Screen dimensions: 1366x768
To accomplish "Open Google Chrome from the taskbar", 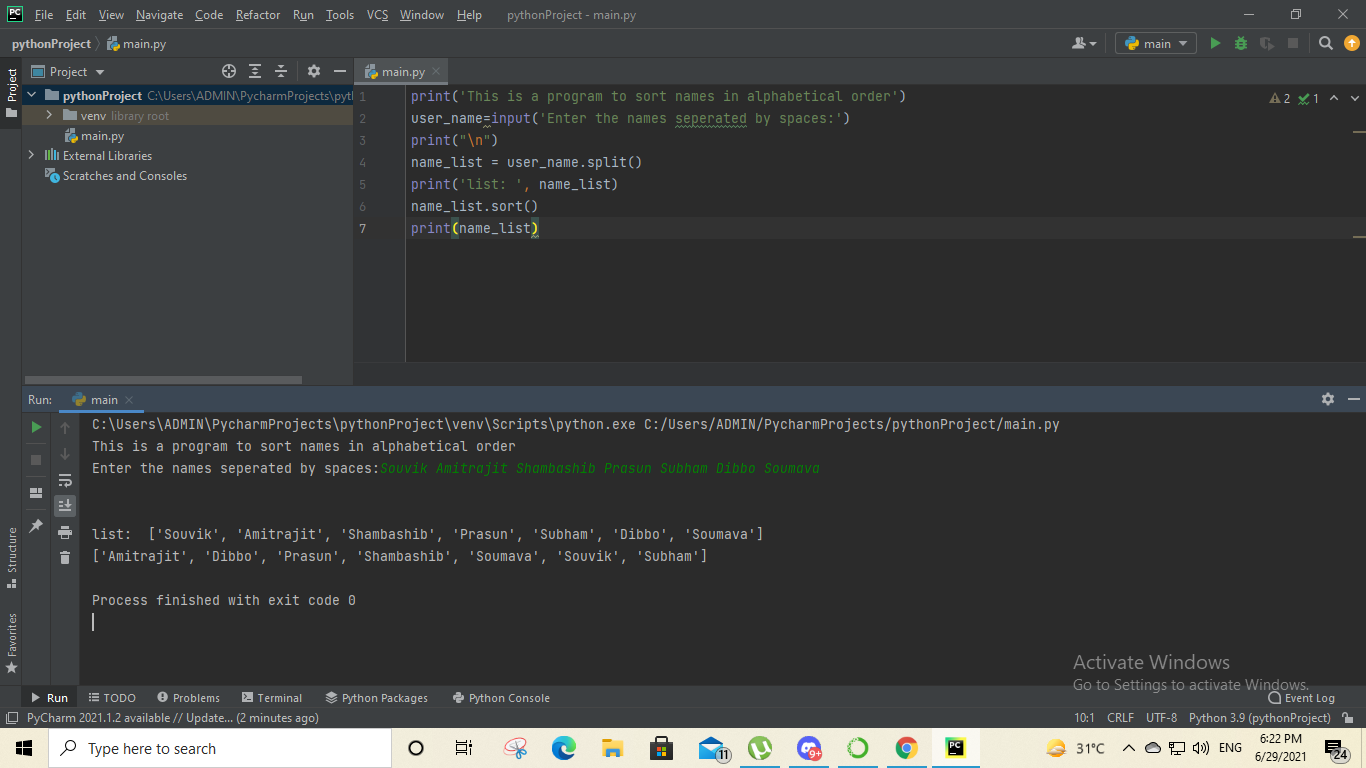I will [907, 748].
